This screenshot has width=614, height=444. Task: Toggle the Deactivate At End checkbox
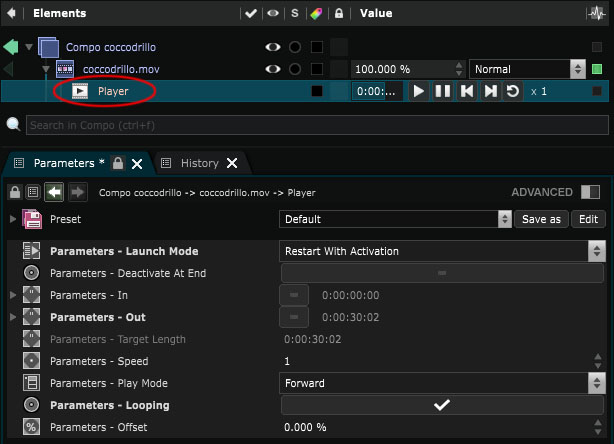click(x=442, y=273)
